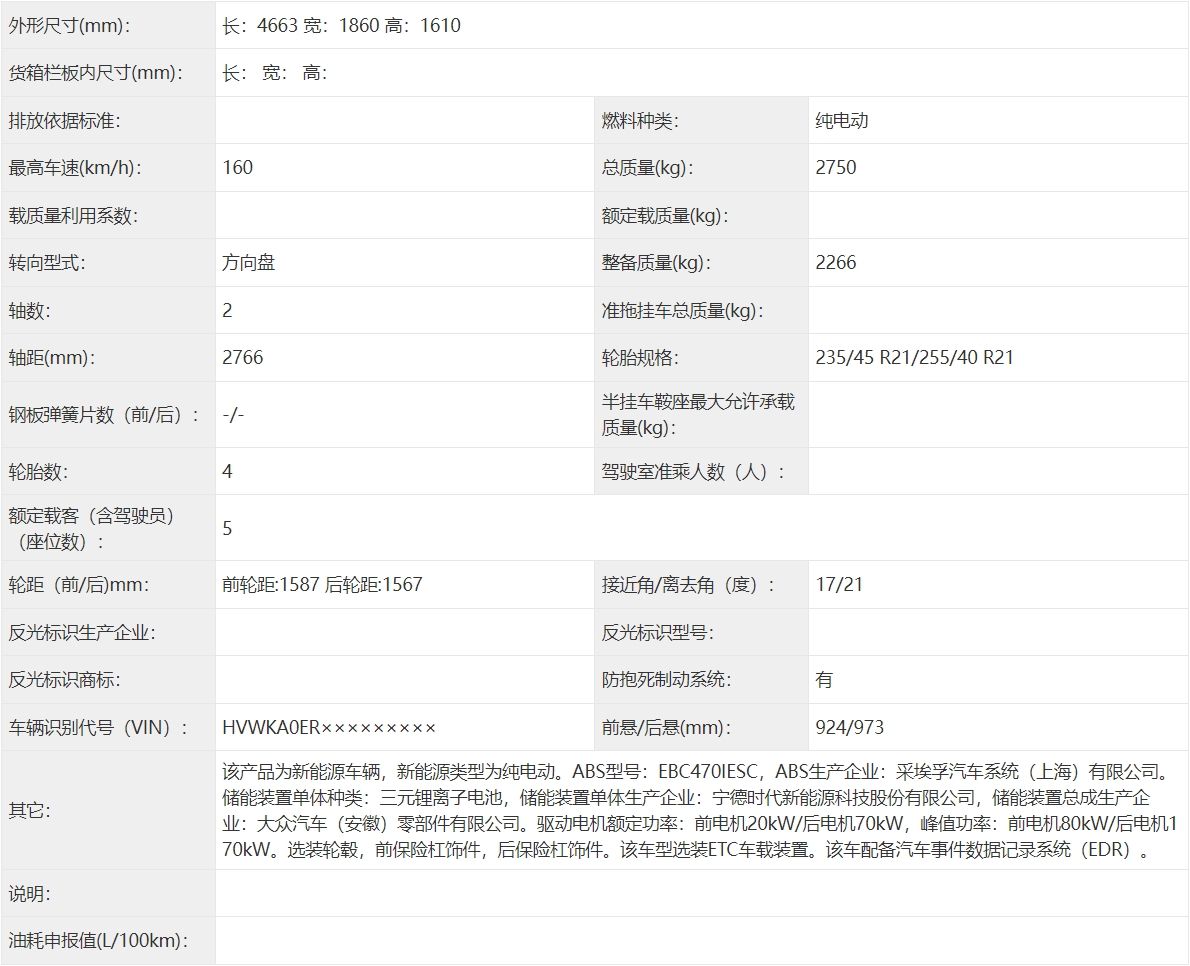1190x966 pixels.
Task: Click the 货箱栏板内尺寸(mm) label
Action: point(96,73)
